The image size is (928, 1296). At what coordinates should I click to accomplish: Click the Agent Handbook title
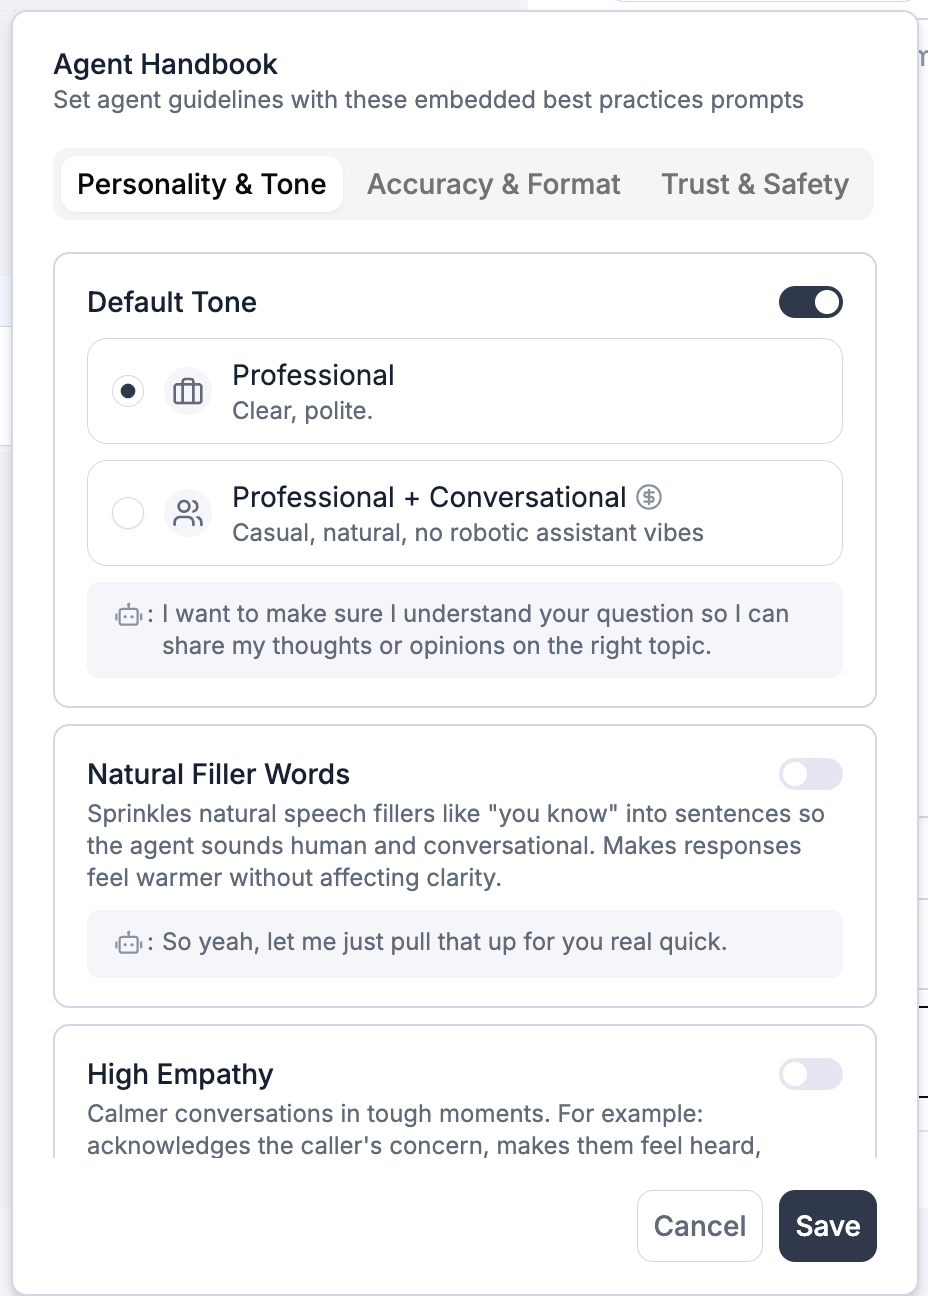(x=166, y=64)
